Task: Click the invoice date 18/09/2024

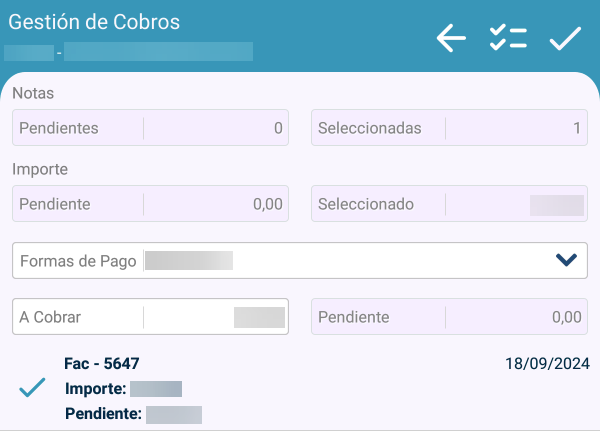Action: coord(547,363)
